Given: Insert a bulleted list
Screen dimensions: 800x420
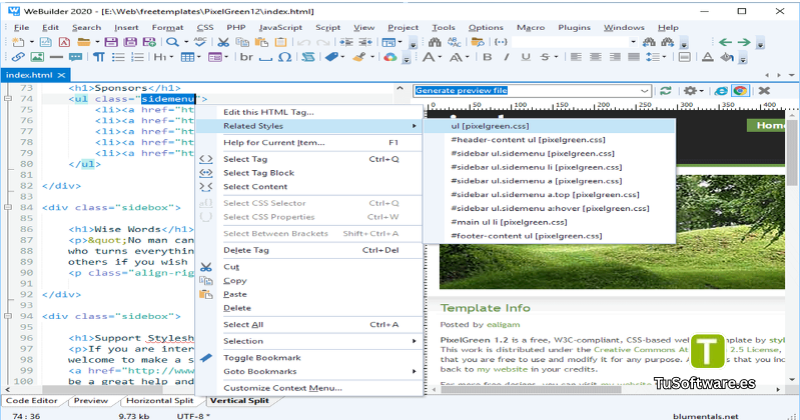Looking at the screenshot, I should [118, 57].
